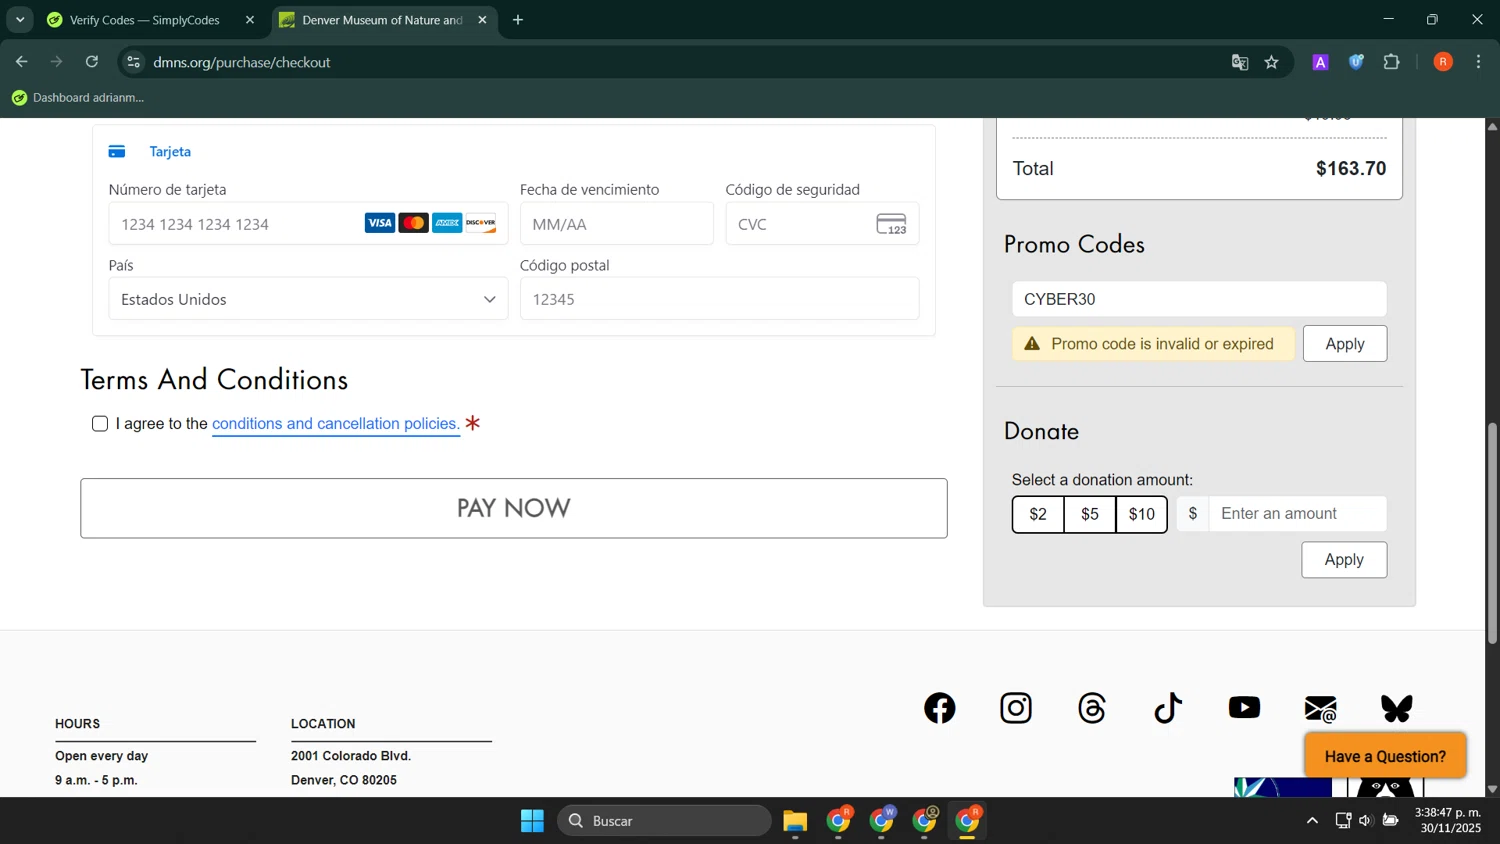Click the PAY NOW button
1500x844 pixels.
pos(514,508)
